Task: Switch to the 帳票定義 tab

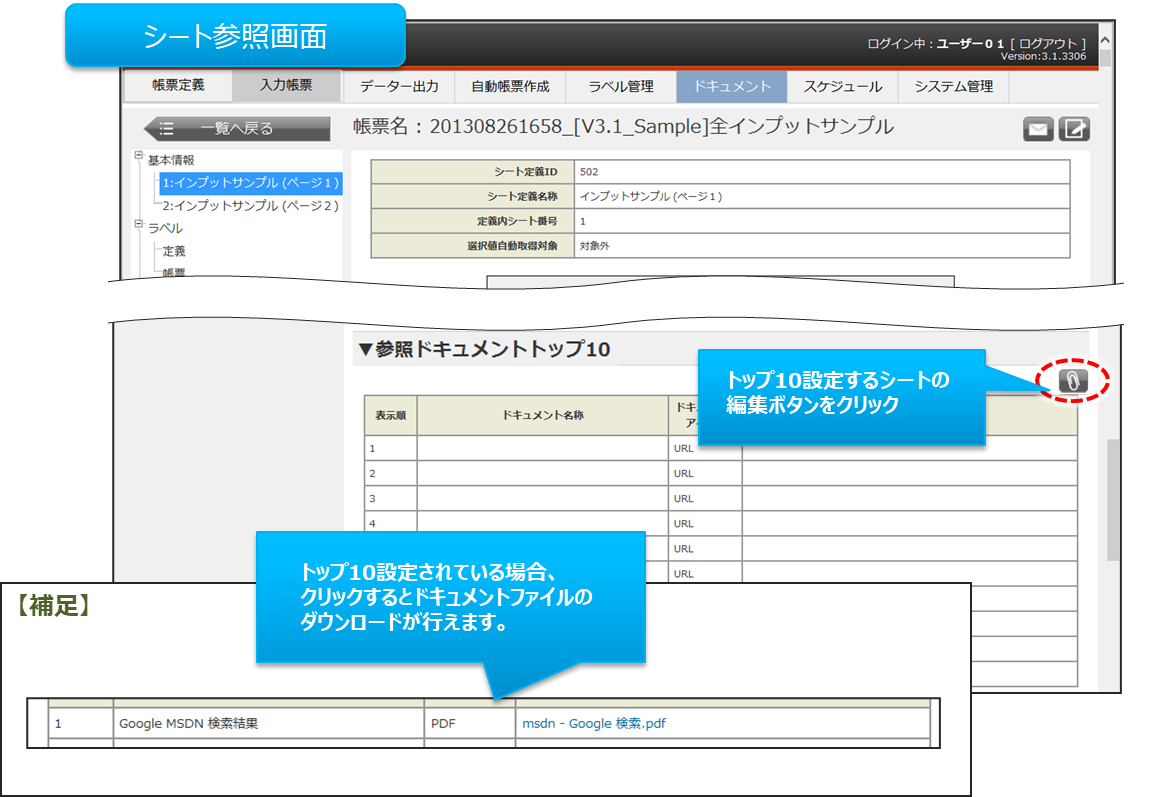Action: point(178,86)
